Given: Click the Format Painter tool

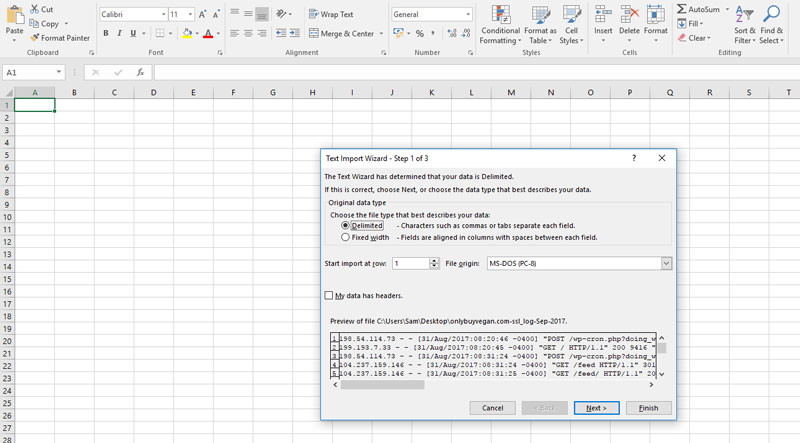Looking at the screenshot, I should coord(60,38).
